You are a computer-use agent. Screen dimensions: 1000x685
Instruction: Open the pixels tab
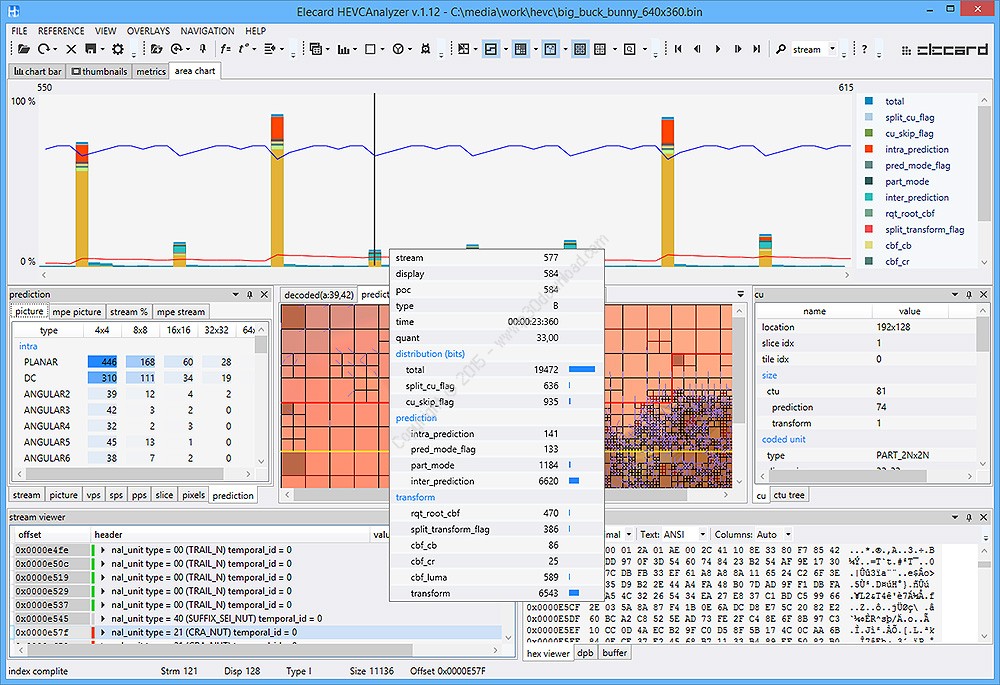193,495
